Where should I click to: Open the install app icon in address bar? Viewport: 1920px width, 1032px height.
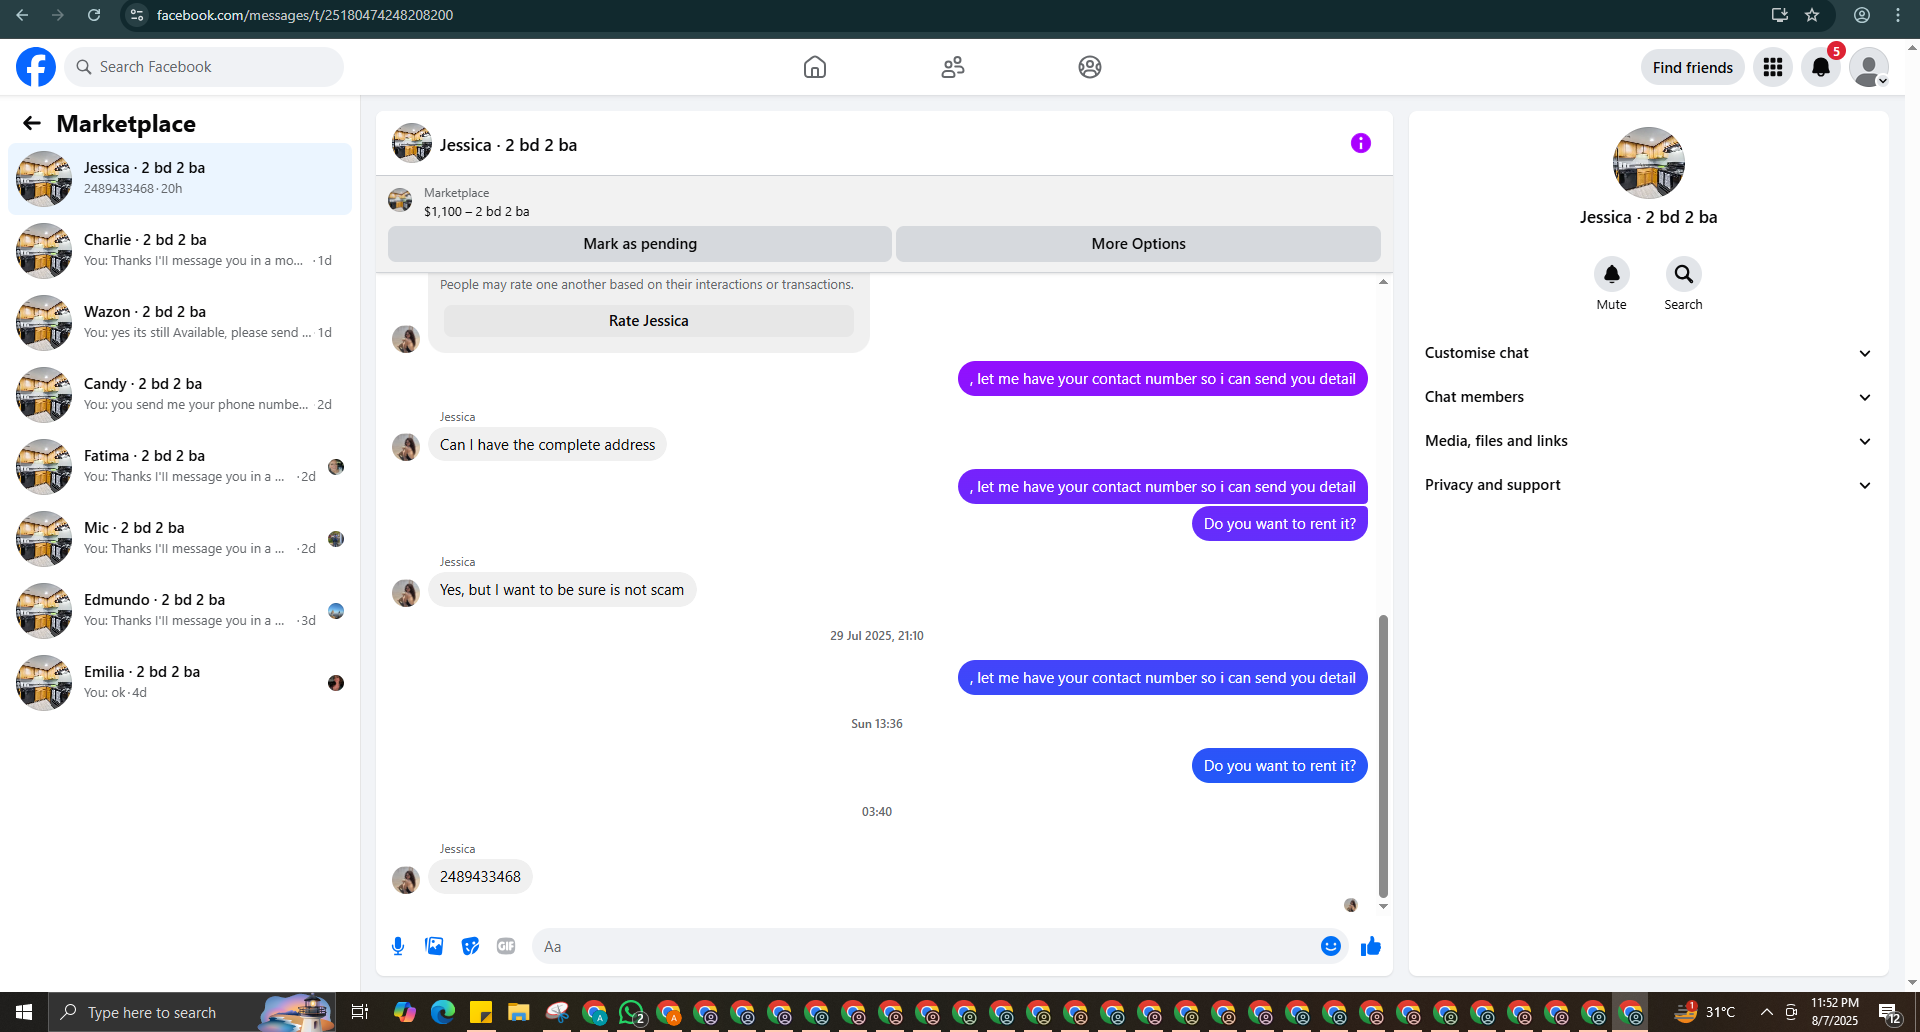click(x=1779, y=15)
